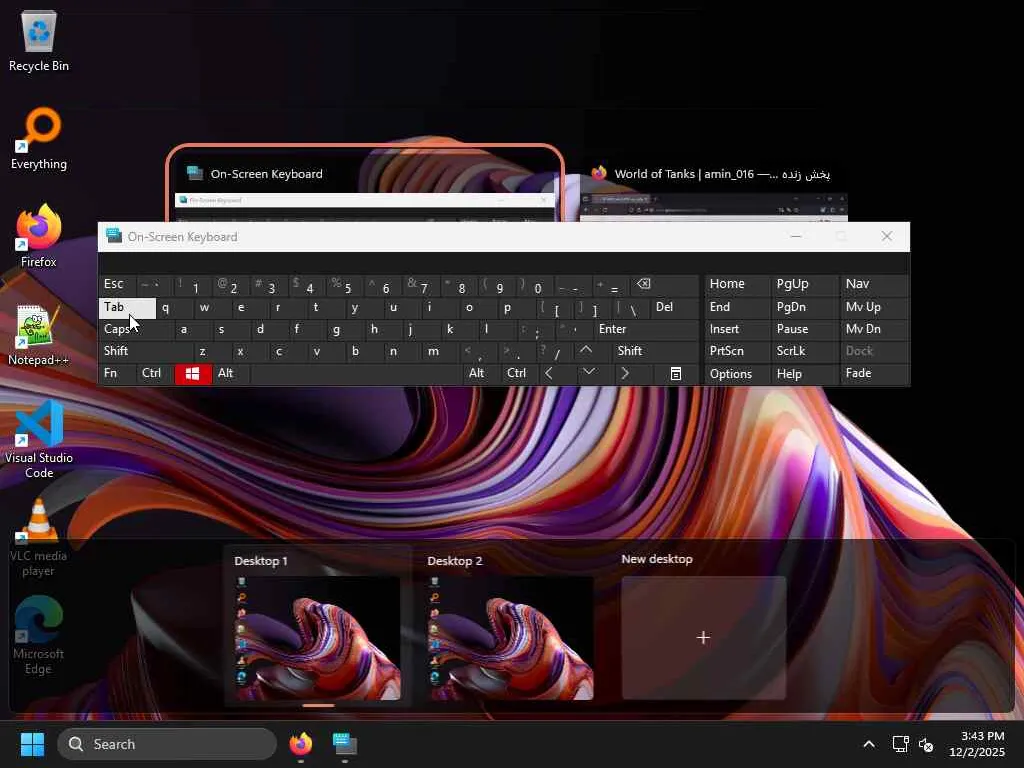
Task: Open the network status tray icon
Action: coord(901,744)
